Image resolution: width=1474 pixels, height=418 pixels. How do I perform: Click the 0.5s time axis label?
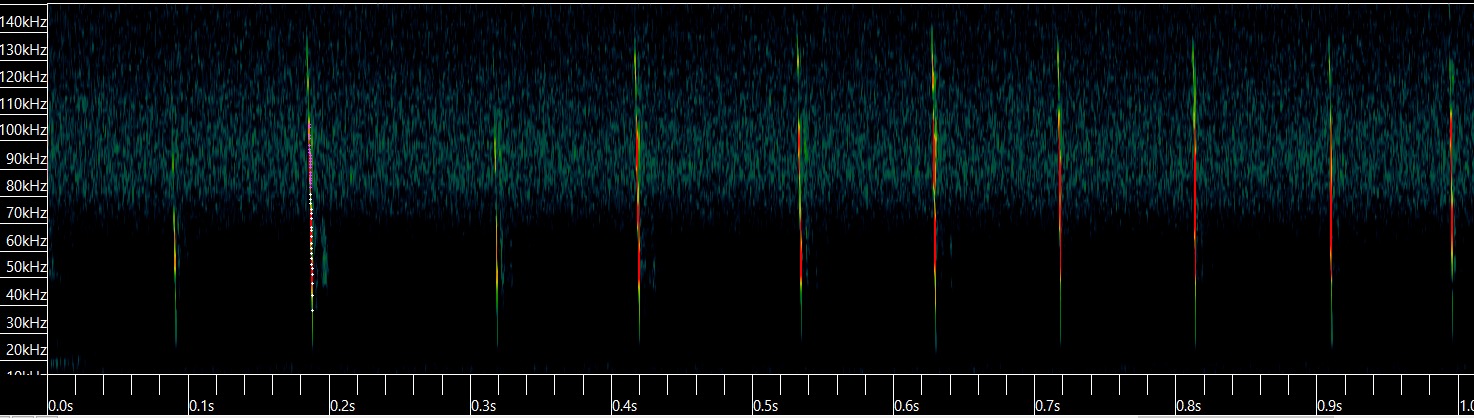[x=766, y=406]
